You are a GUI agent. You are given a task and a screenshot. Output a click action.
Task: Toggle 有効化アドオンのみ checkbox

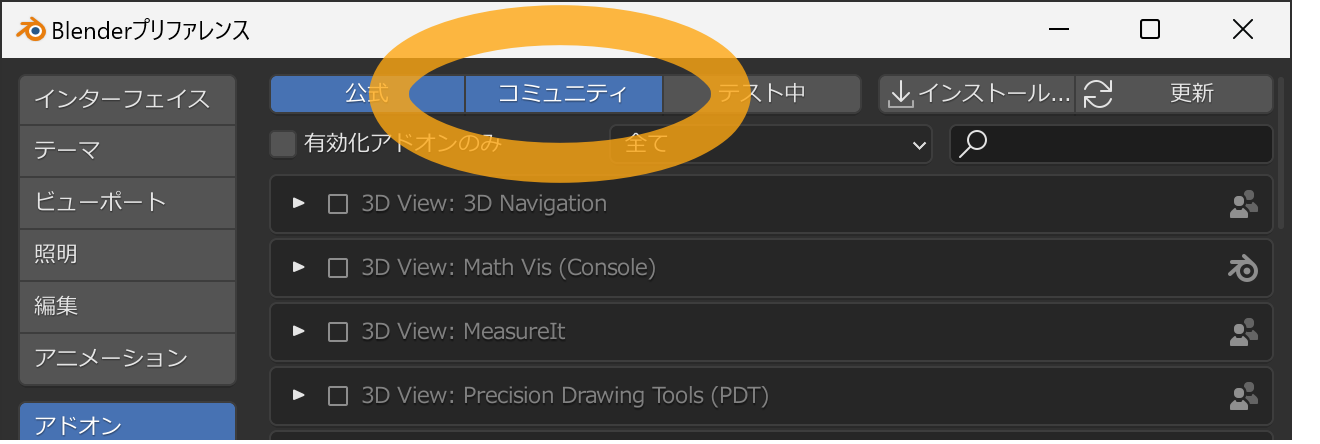pos(283,144)
